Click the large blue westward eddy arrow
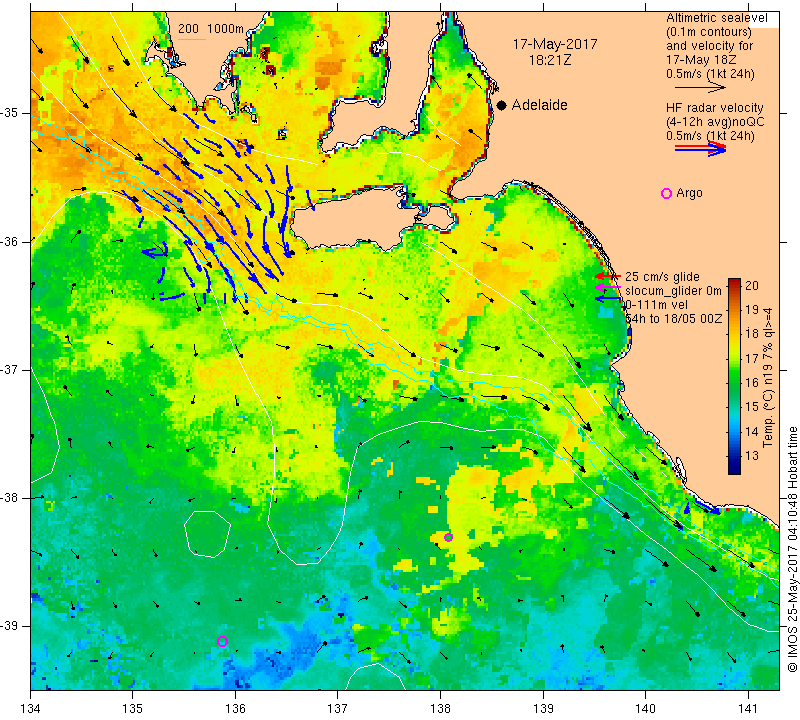Viewport: 800px width, 720px height. (x=154, y=251)
